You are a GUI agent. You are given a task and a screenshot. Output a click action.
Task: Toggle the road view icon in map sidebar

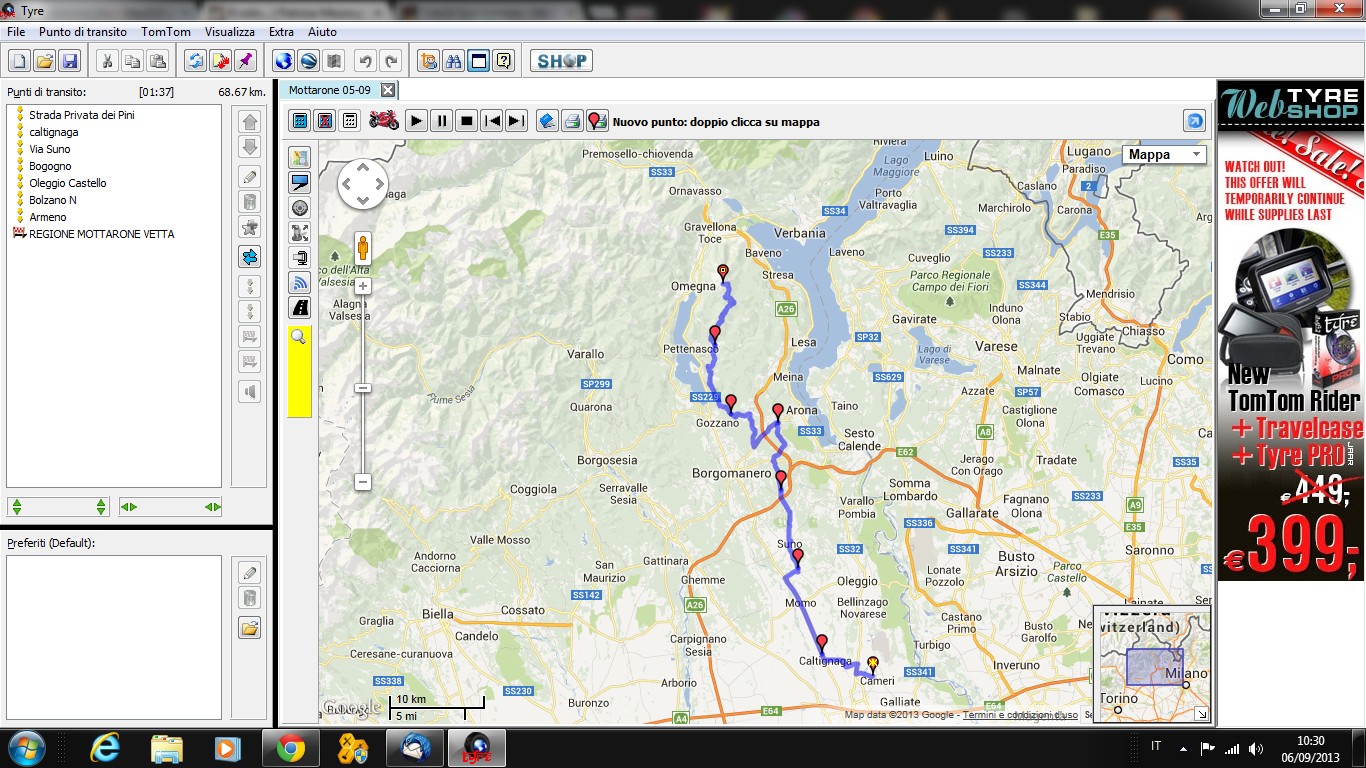(x=300, y=308)
